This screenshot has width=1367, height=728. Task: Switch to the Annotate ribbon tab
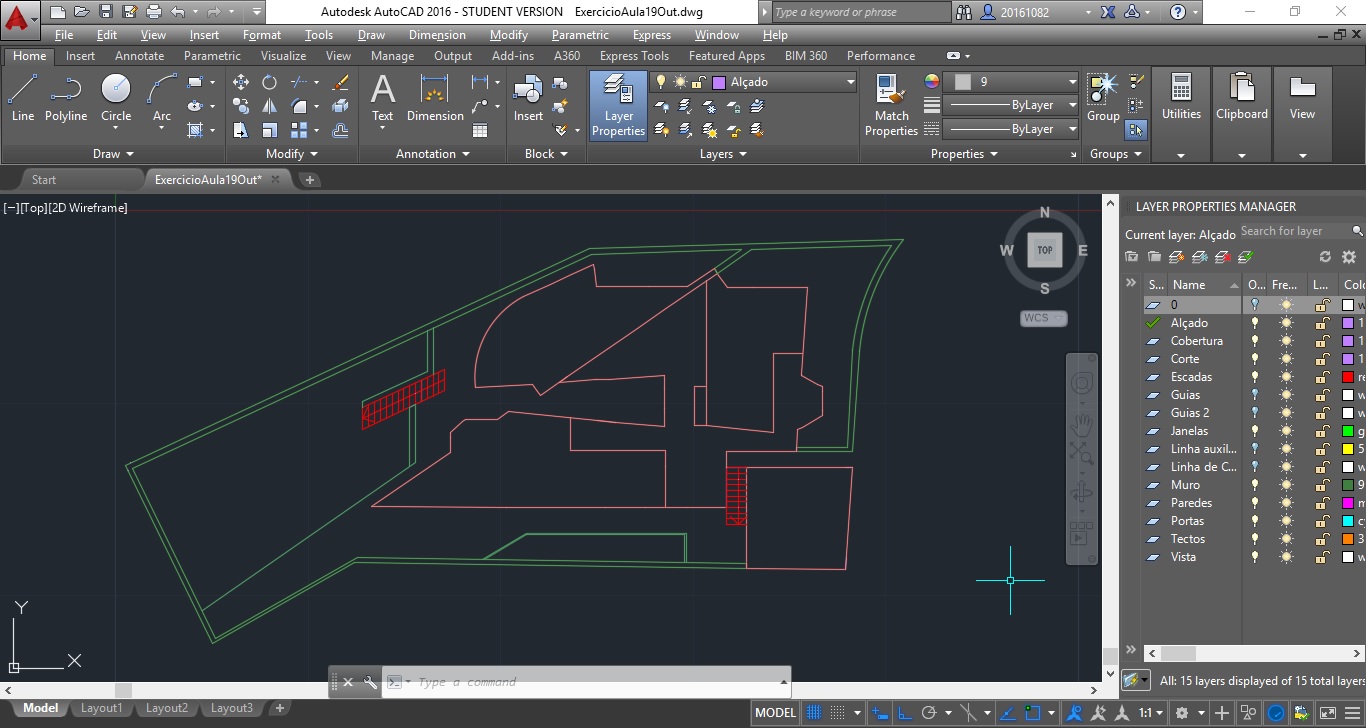tap(139, 55)
